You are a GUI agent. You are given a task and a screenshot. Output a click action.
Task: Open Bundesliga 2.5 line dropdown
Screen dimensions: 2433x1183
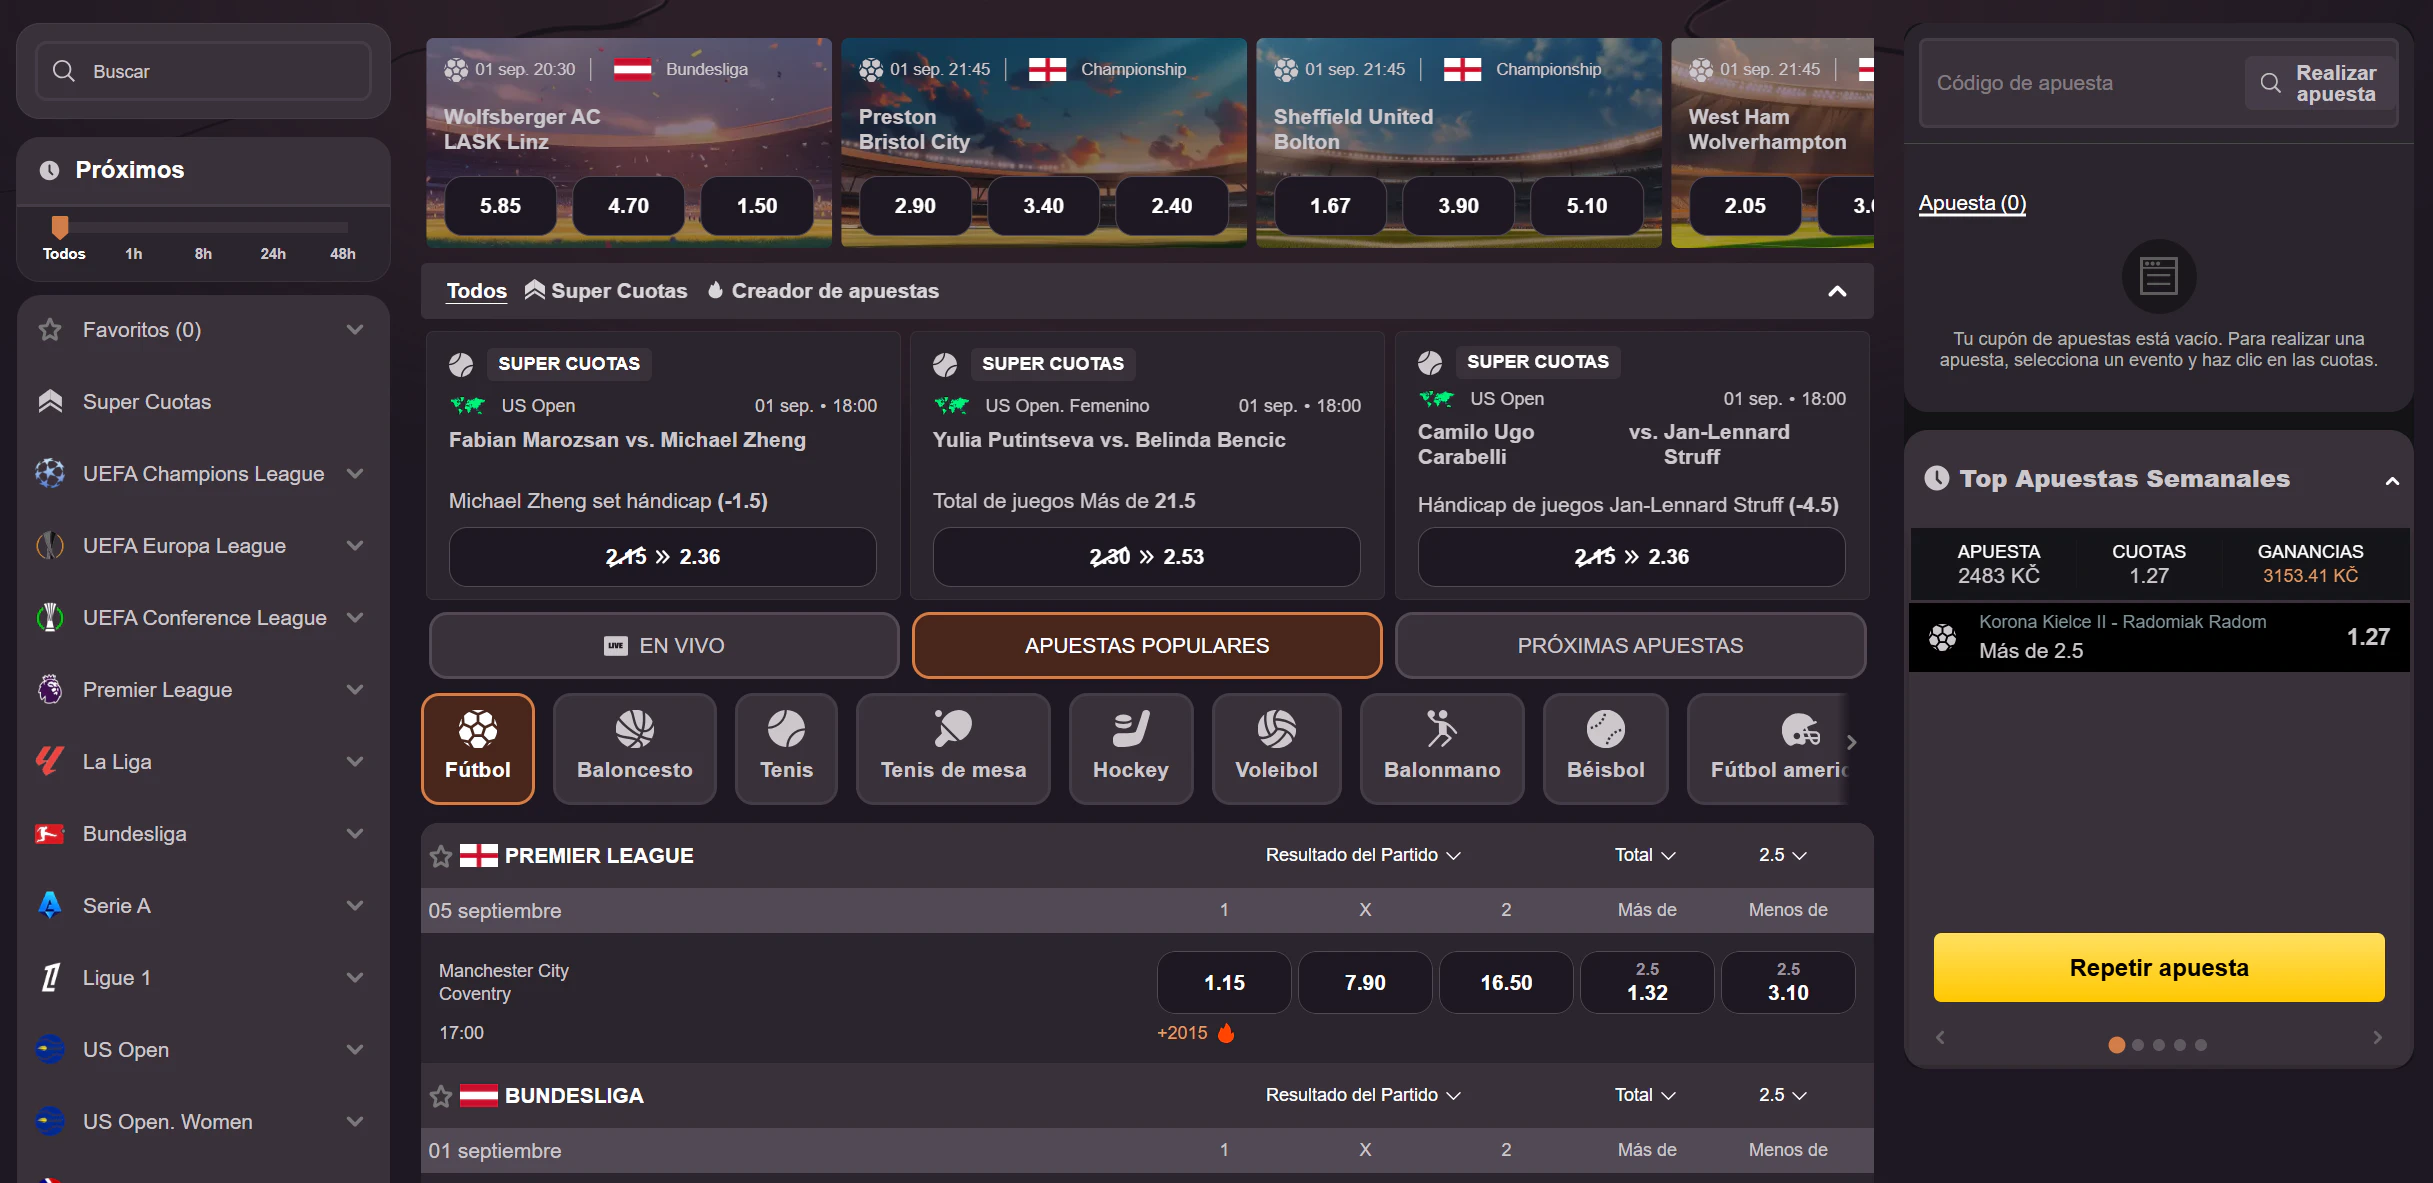[x=1783, y=1095]
